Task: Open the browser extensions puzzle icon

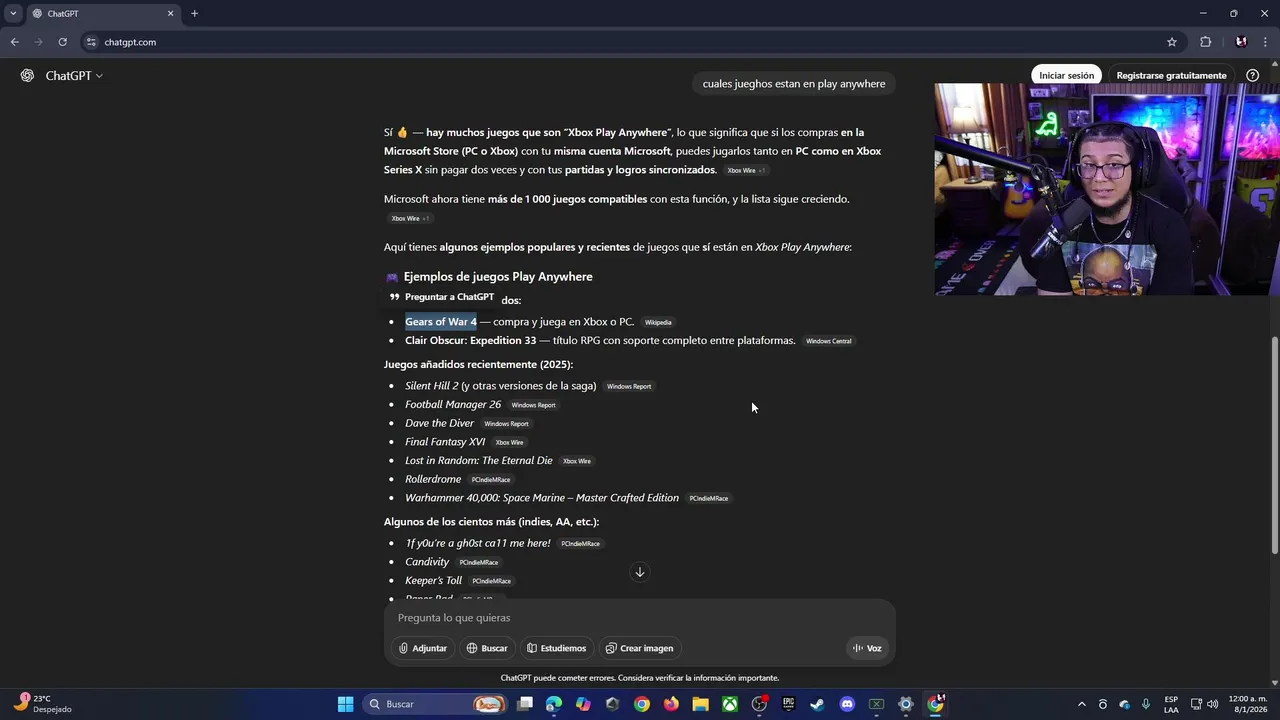Action: coord(1205,42)
